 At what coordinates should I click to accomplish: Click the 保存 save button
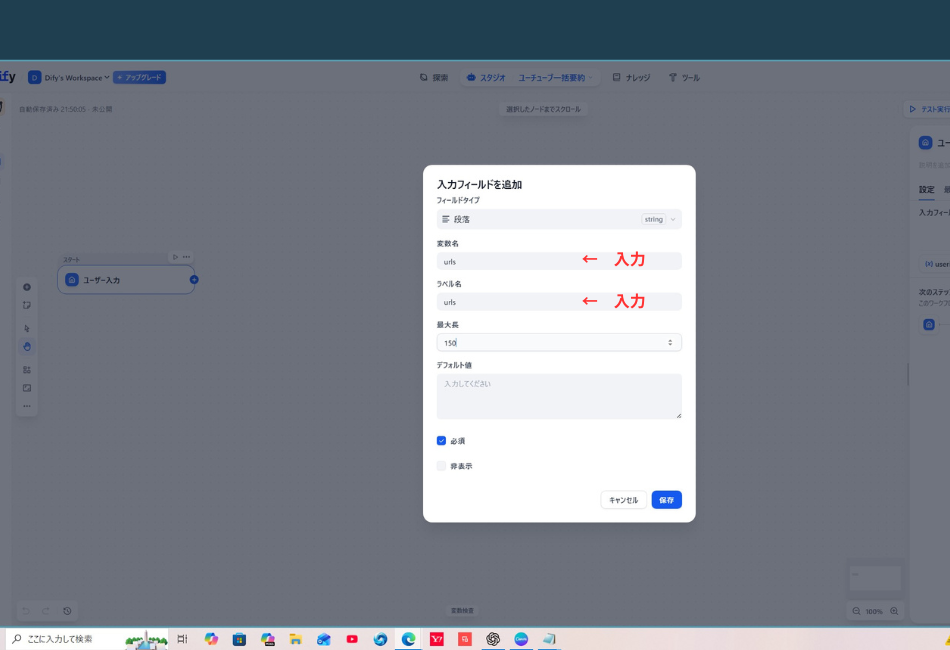pos(666,500)
